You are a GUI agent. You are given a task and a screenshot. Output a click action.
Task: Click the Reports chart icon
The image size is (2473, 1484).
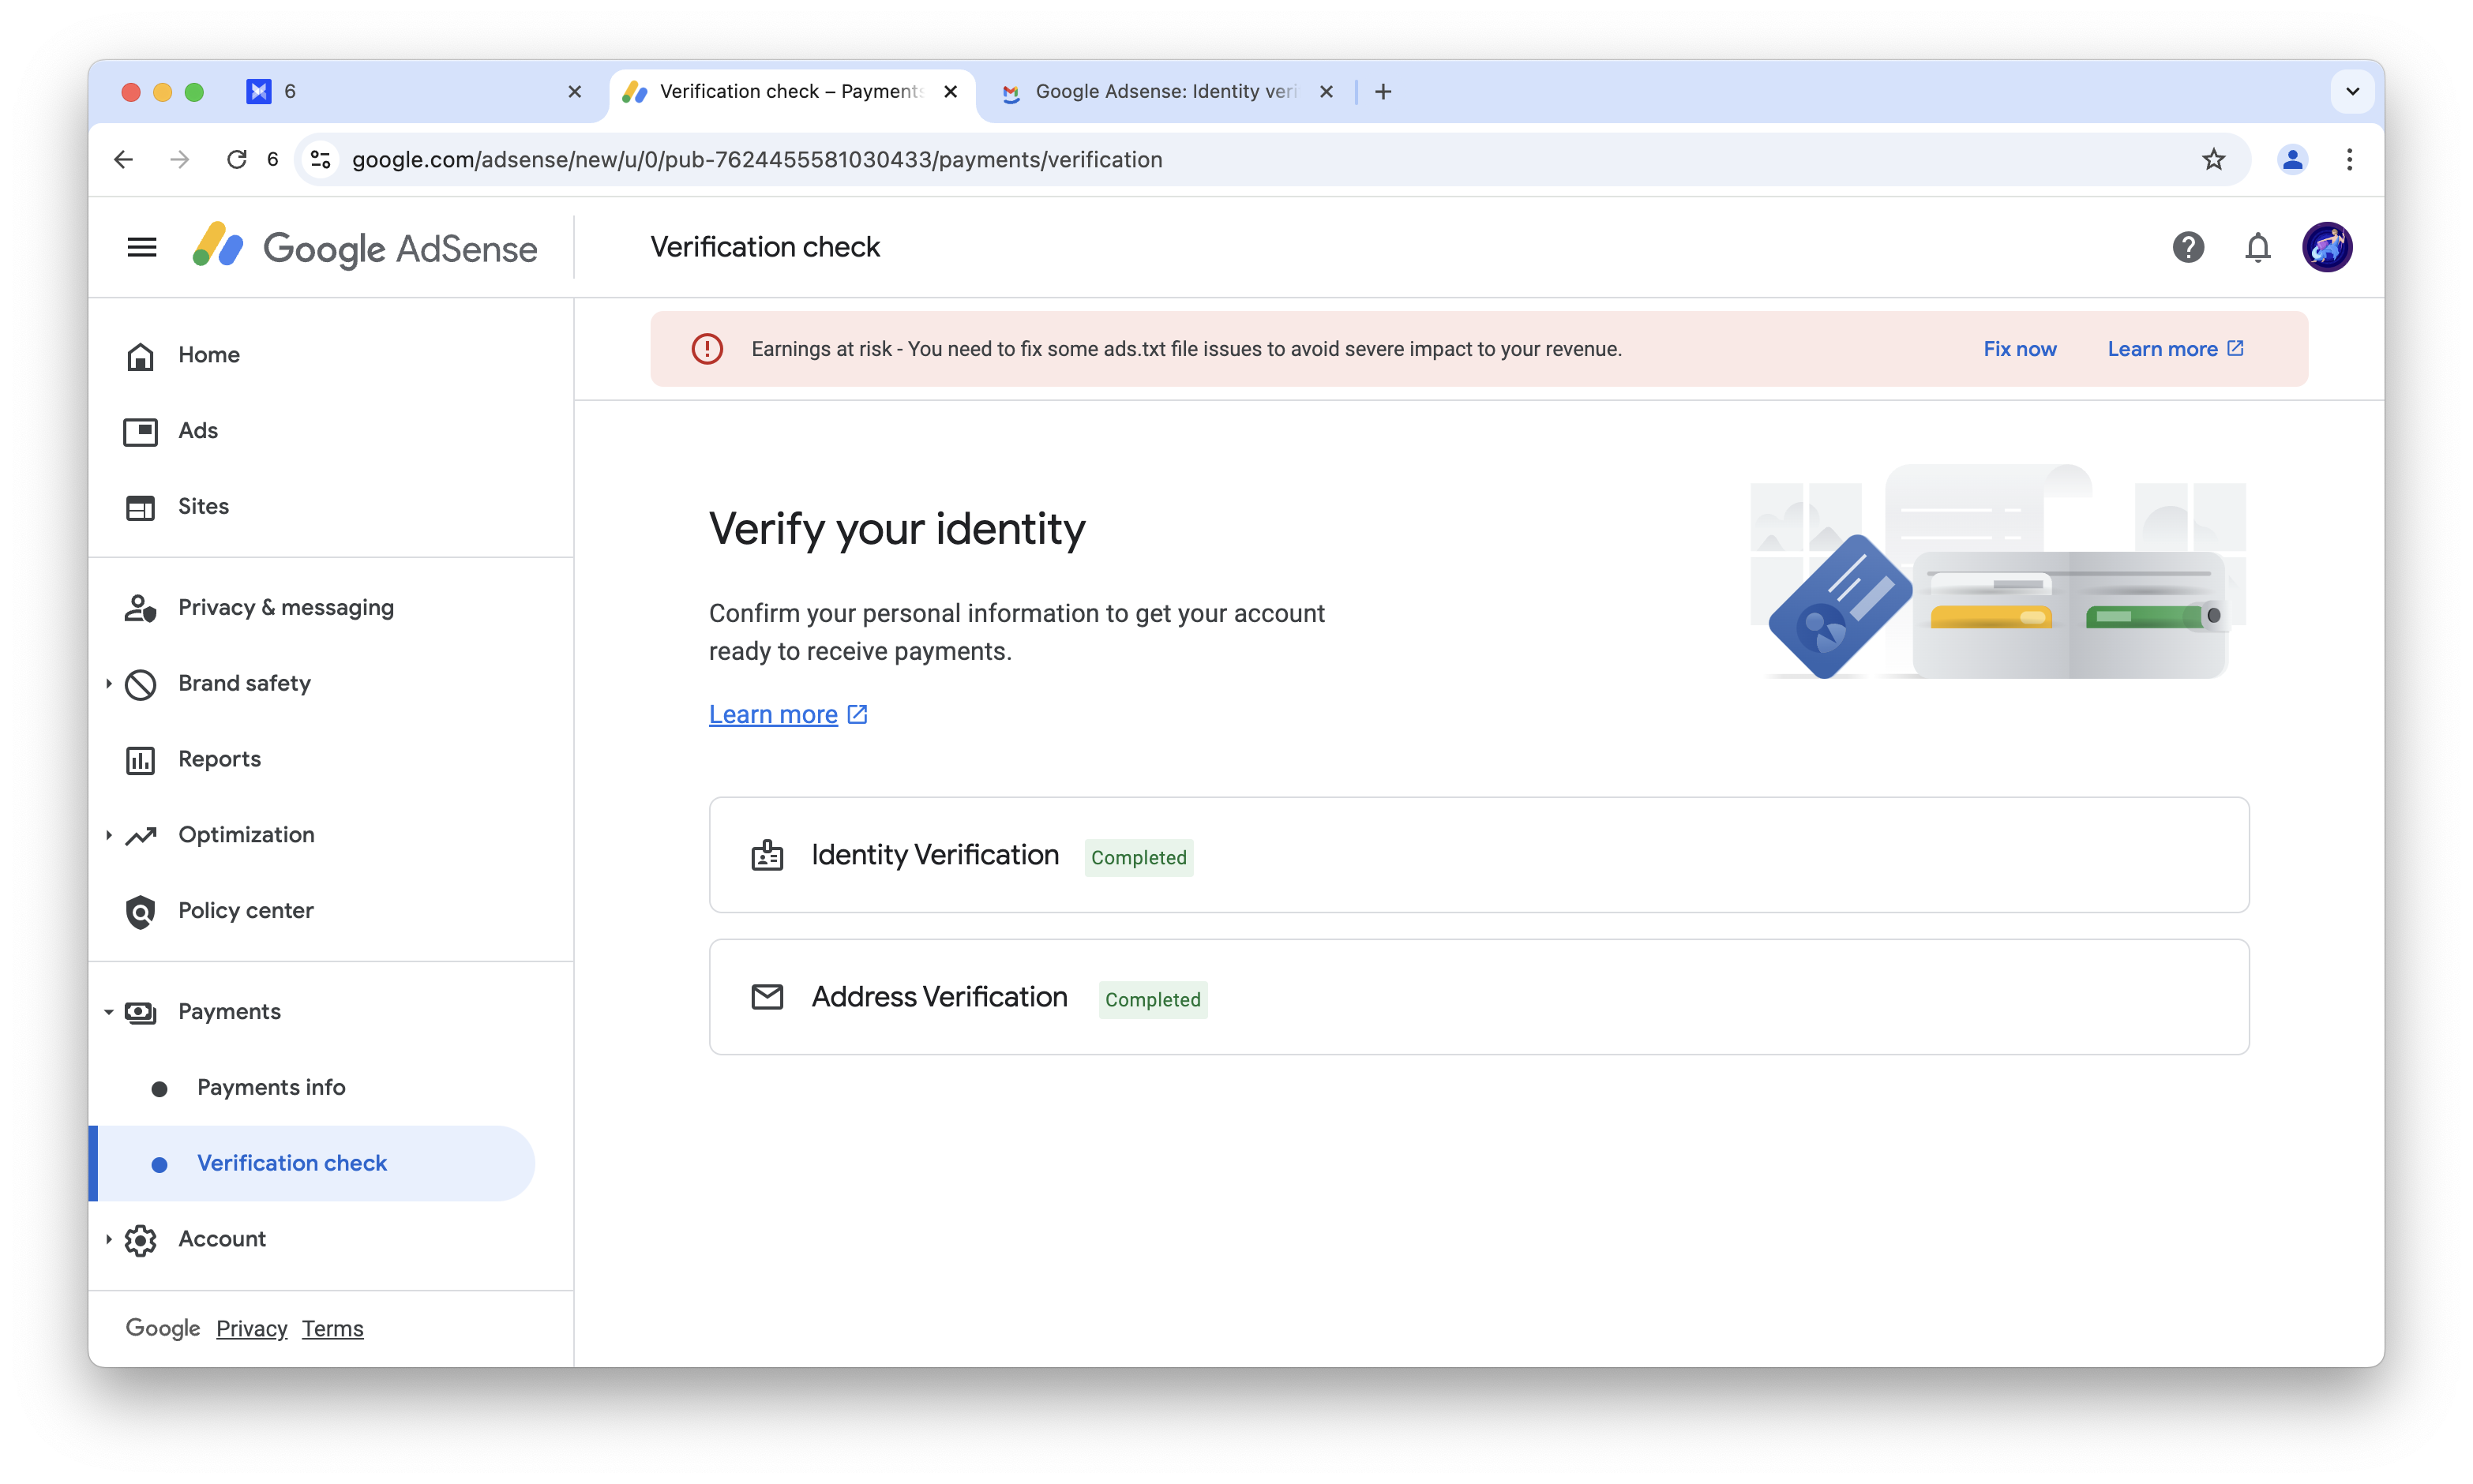pos(140,760)
